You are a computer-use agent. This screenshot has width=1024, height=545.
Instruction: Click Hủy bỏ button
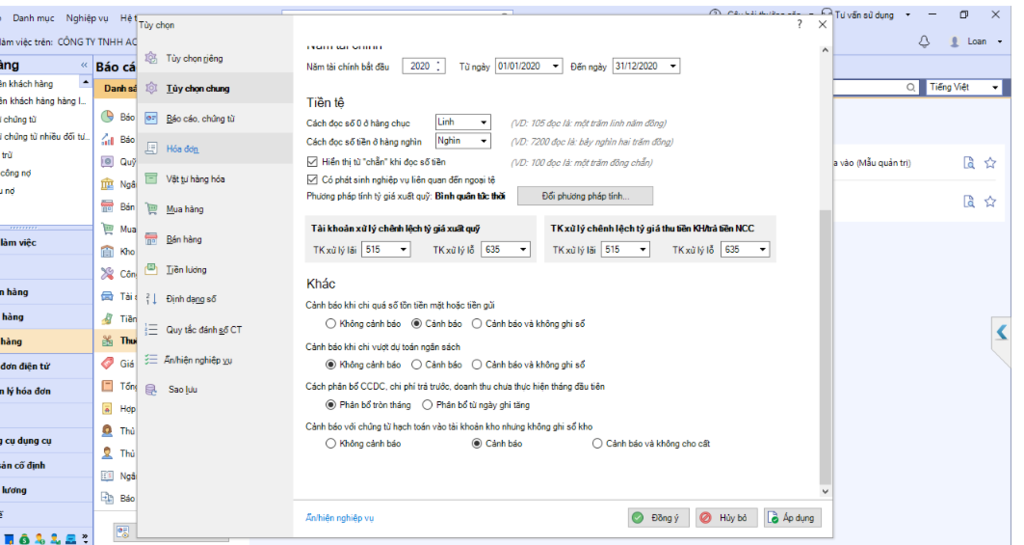725,518
